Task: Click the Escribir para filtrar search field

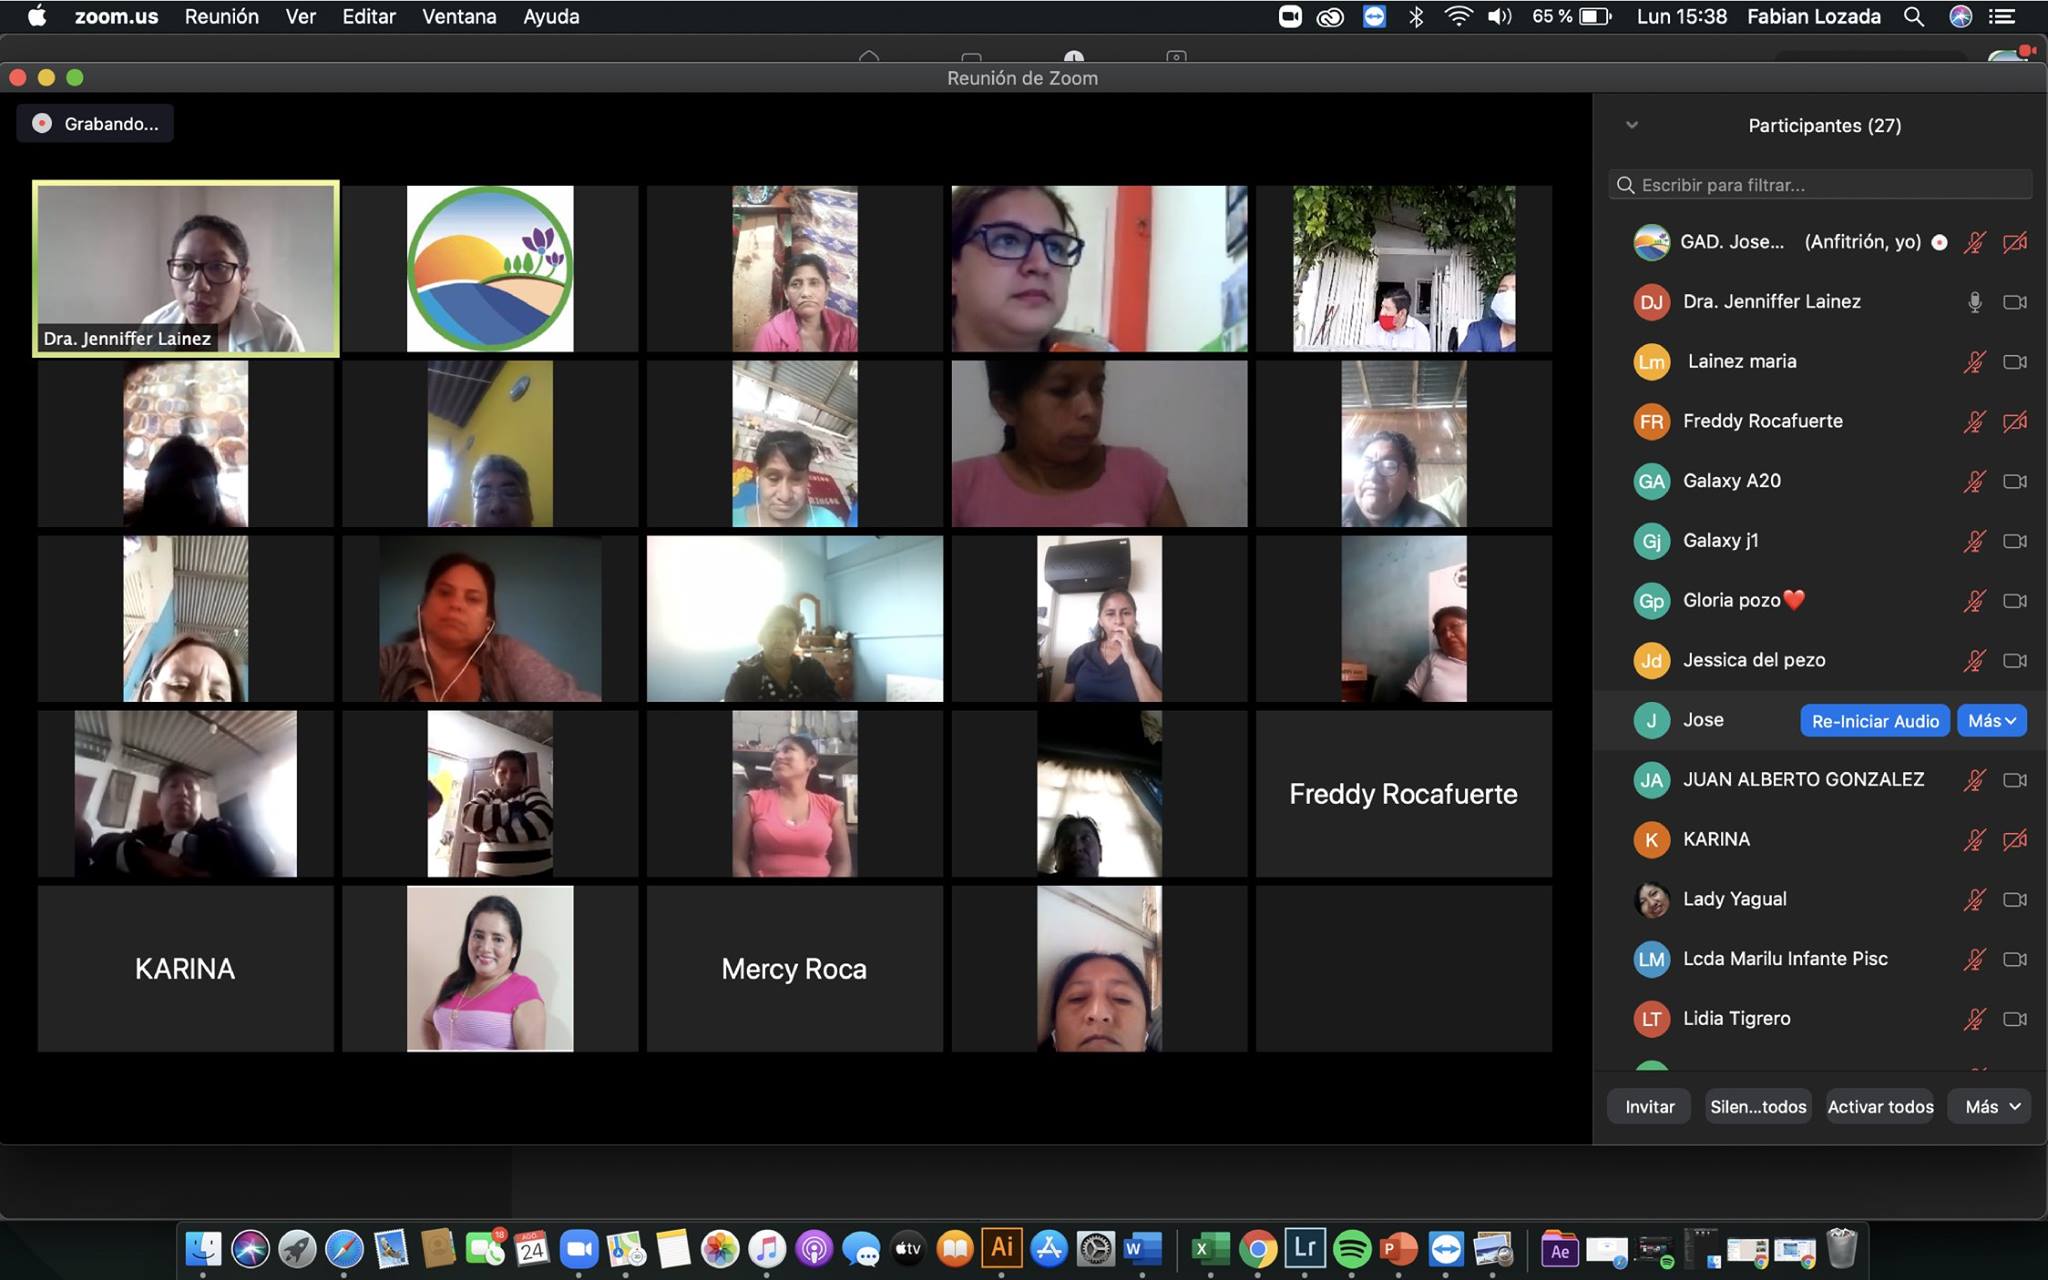Action: (1820, 185)
